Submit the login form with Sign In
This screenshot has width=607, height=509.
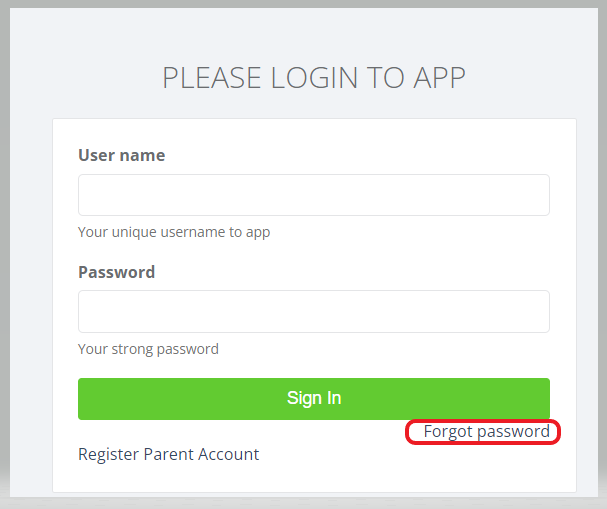coord(313,398)
